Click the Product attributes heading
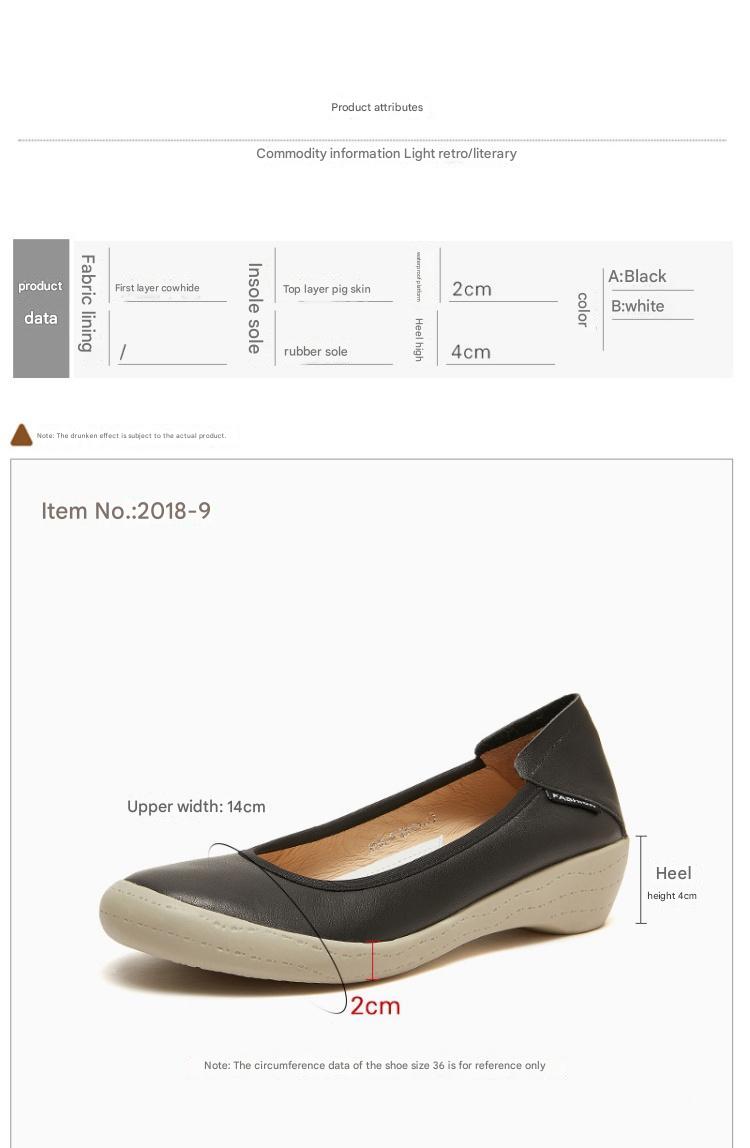750x1148 pixels. [377, 107]
